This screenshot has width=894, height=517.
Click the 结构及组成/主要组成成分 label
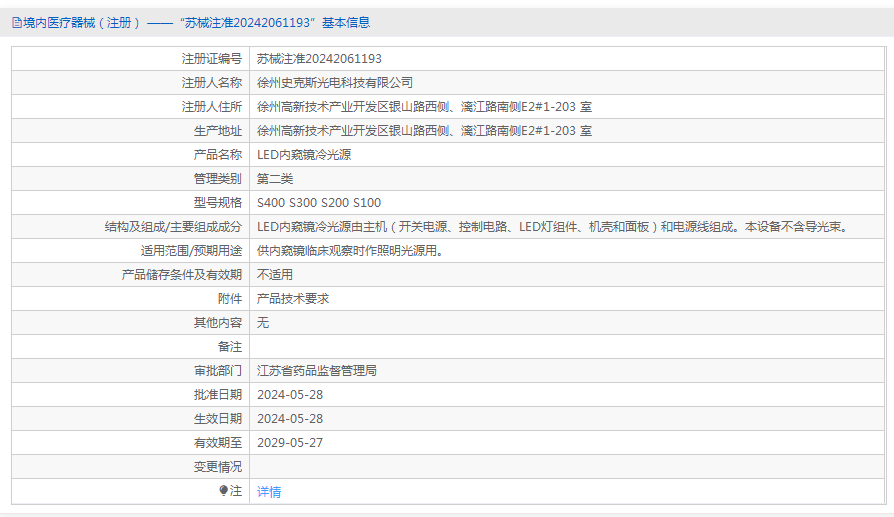tap(173, 226)
